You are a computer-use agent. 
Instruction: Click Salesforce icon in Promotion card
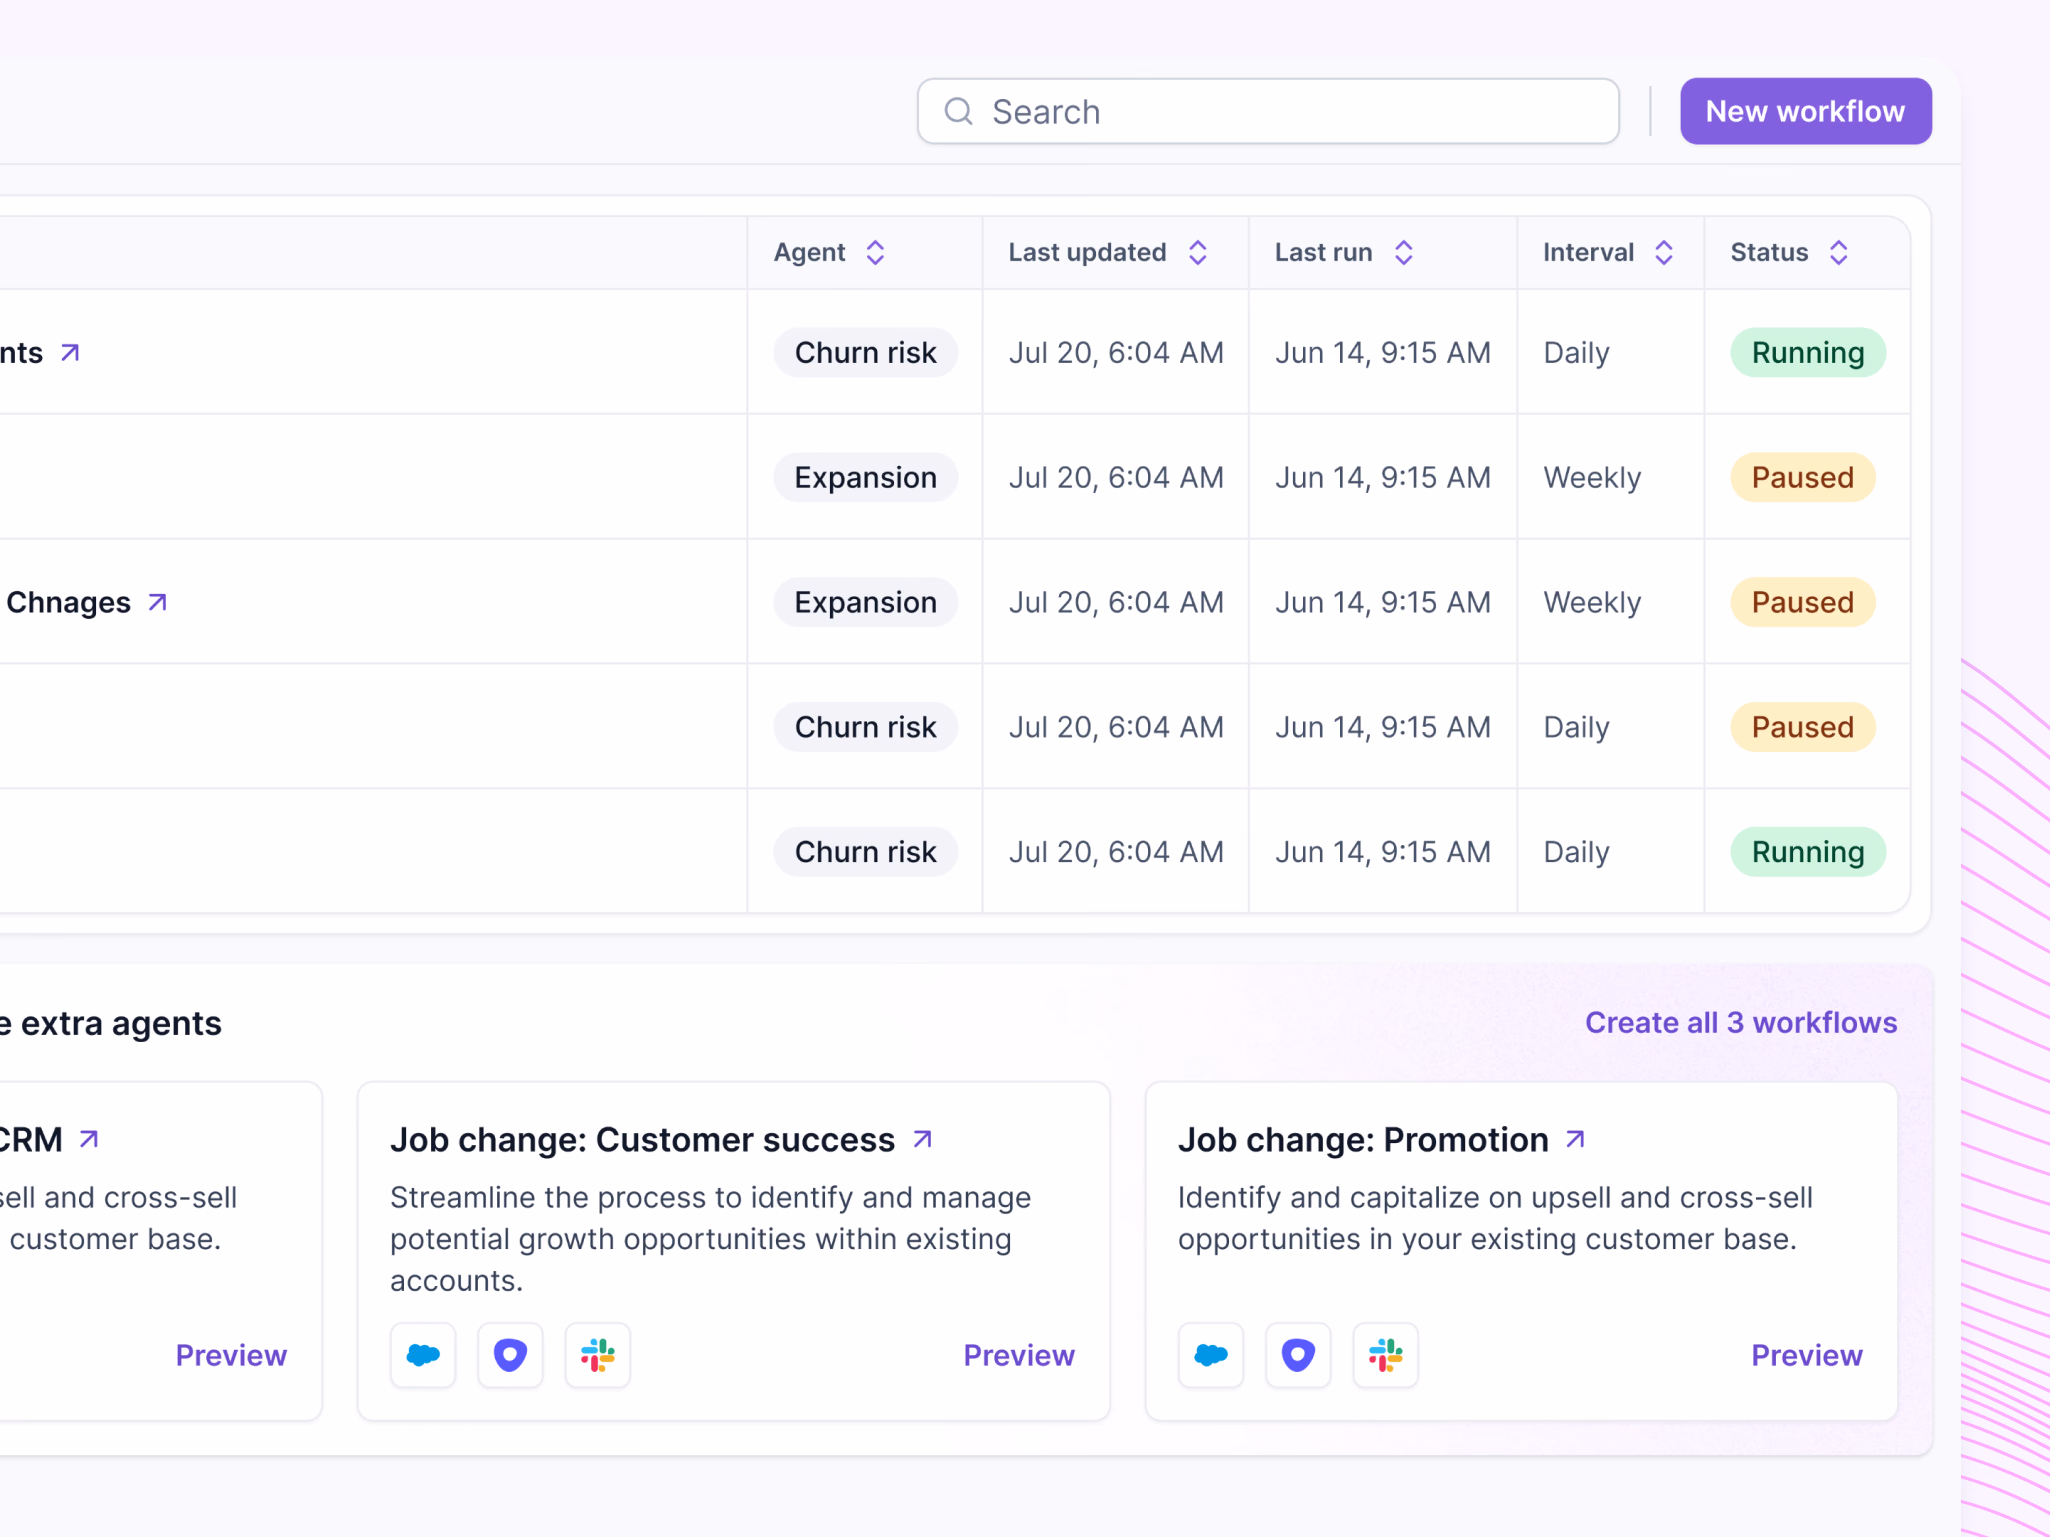1211,1355
